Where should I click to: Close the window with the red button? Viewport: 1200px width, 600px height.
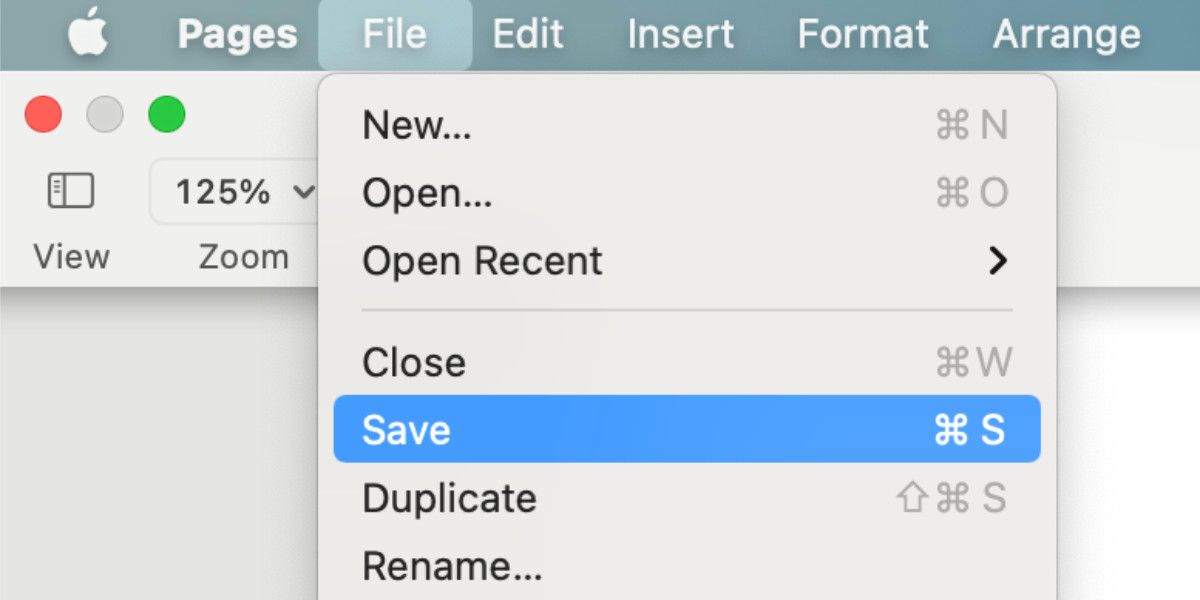pyautogui.click(x=43, y=115)
